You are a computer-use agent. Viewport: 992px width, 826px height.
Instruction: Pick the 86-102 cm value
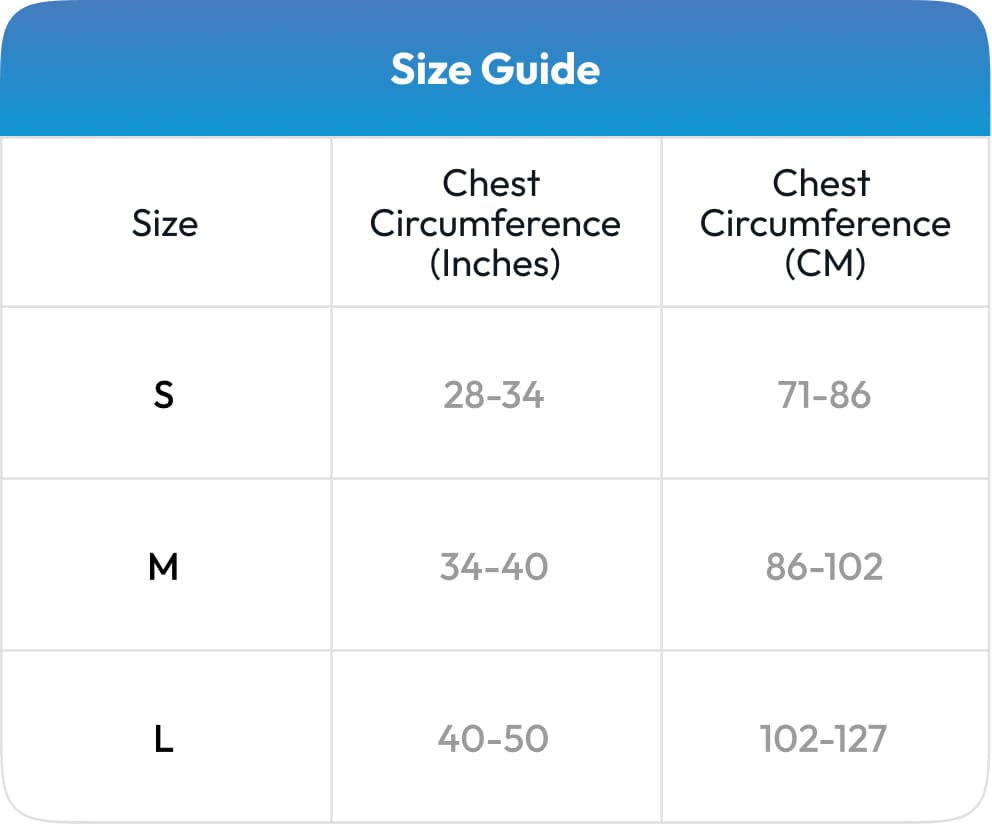point(825,567)
